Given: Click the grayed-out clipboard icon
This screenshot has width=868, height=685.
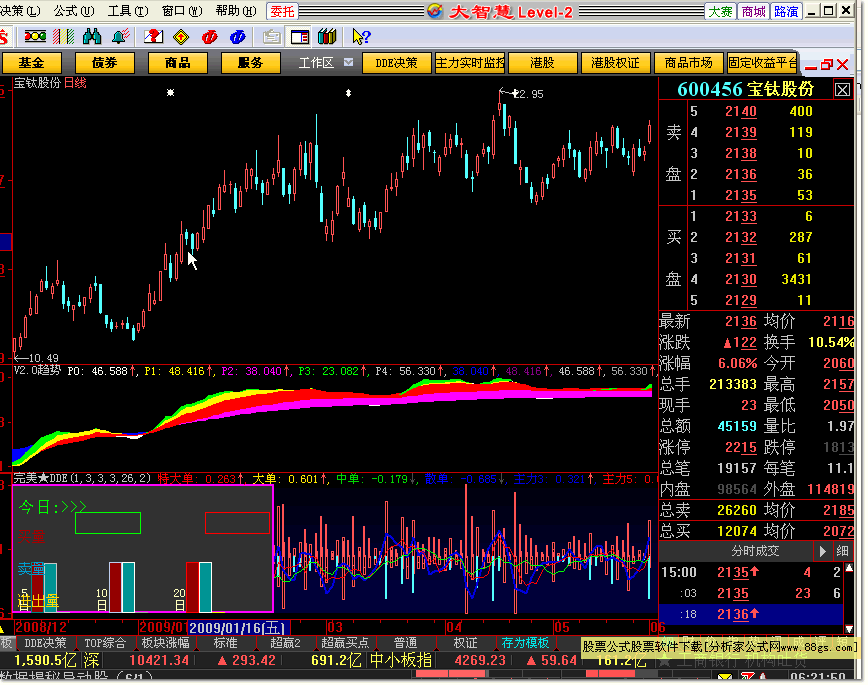Looking at the screenshot, I should (x=271, y=37).
